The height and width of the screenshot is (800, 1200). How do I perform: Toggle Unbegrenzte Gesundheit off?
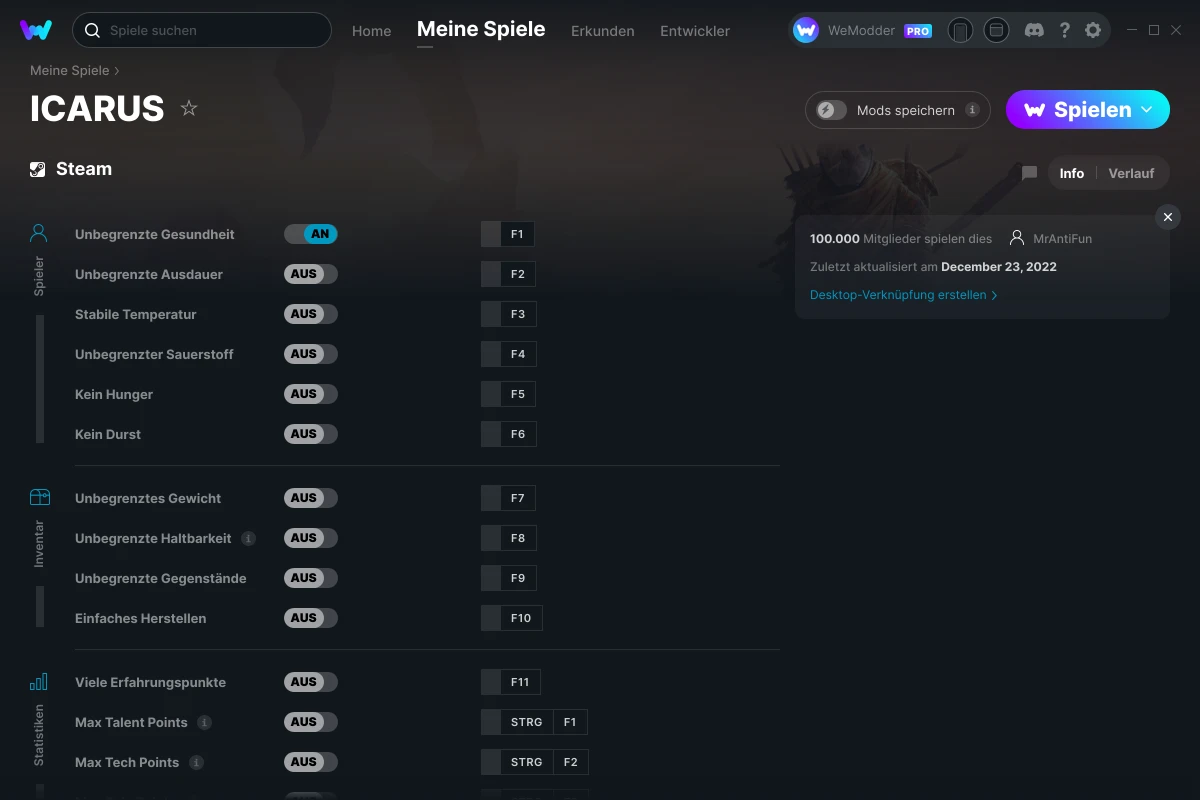click(x=311, y=234)
